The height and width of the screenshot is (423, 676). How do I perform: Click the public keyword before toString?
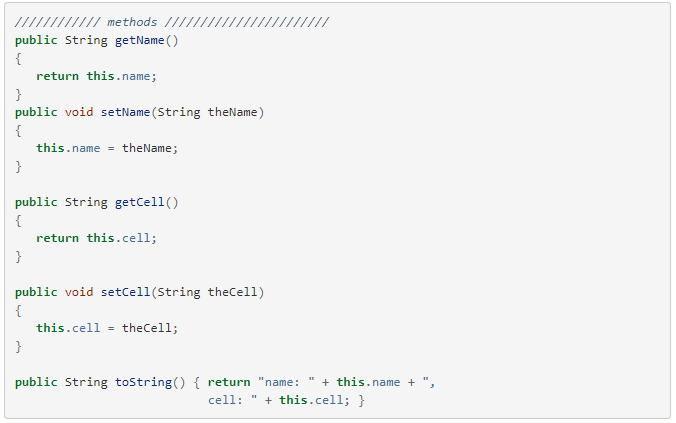36,382
